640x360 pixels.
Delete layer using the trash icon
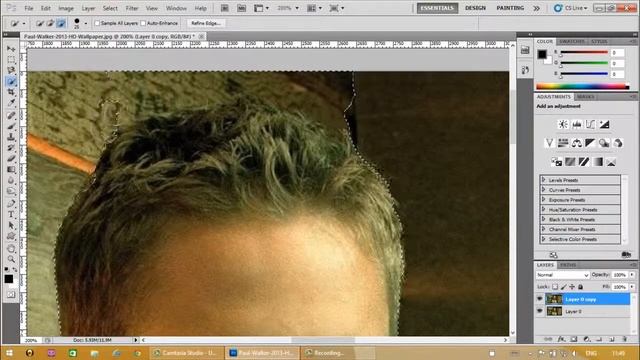tap(624, 339)
